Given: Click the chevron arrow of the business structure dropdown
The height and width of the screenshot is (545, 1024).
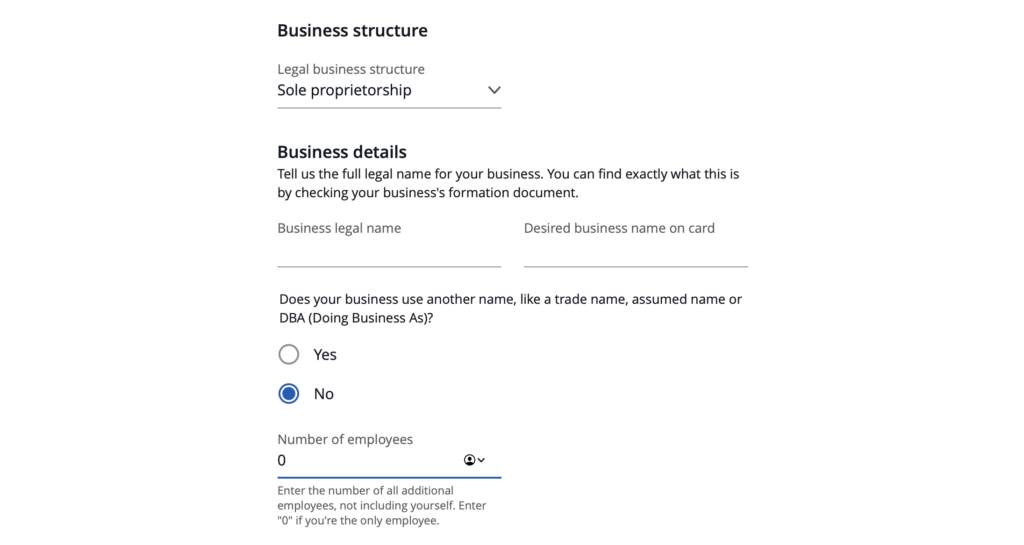Looking at the screenshot, I should (x=494, y=90).
